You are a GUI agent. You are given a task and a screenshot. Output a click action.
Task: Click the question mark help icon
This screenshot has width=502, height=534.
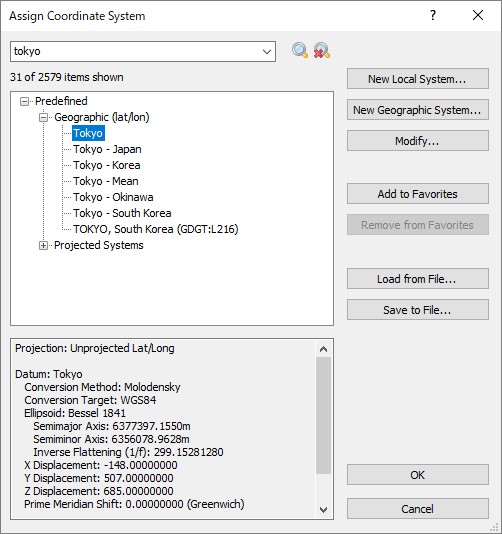pos(433,15)
